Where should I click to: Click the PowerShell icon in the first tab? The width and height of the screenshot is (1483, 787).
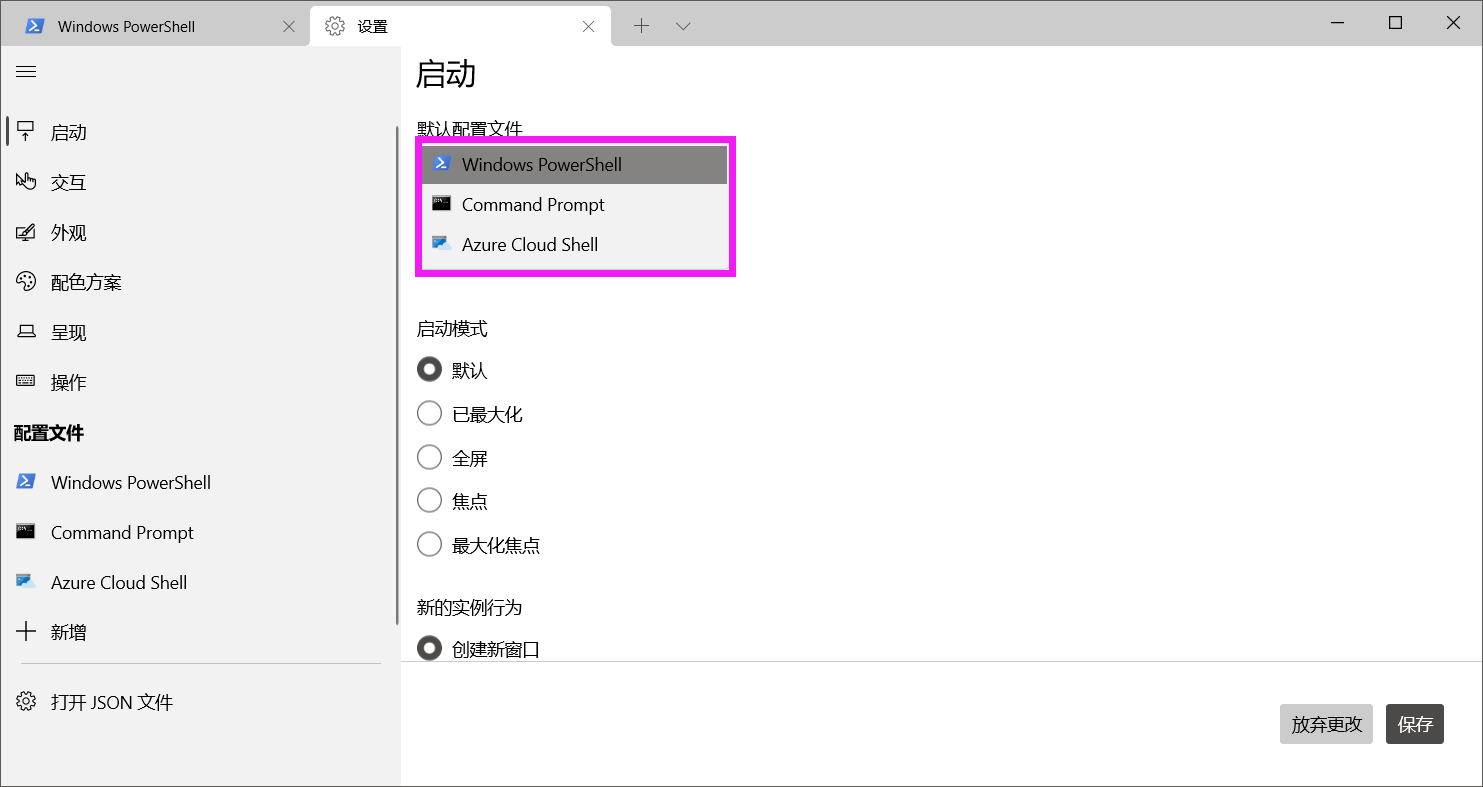point(35,26)
